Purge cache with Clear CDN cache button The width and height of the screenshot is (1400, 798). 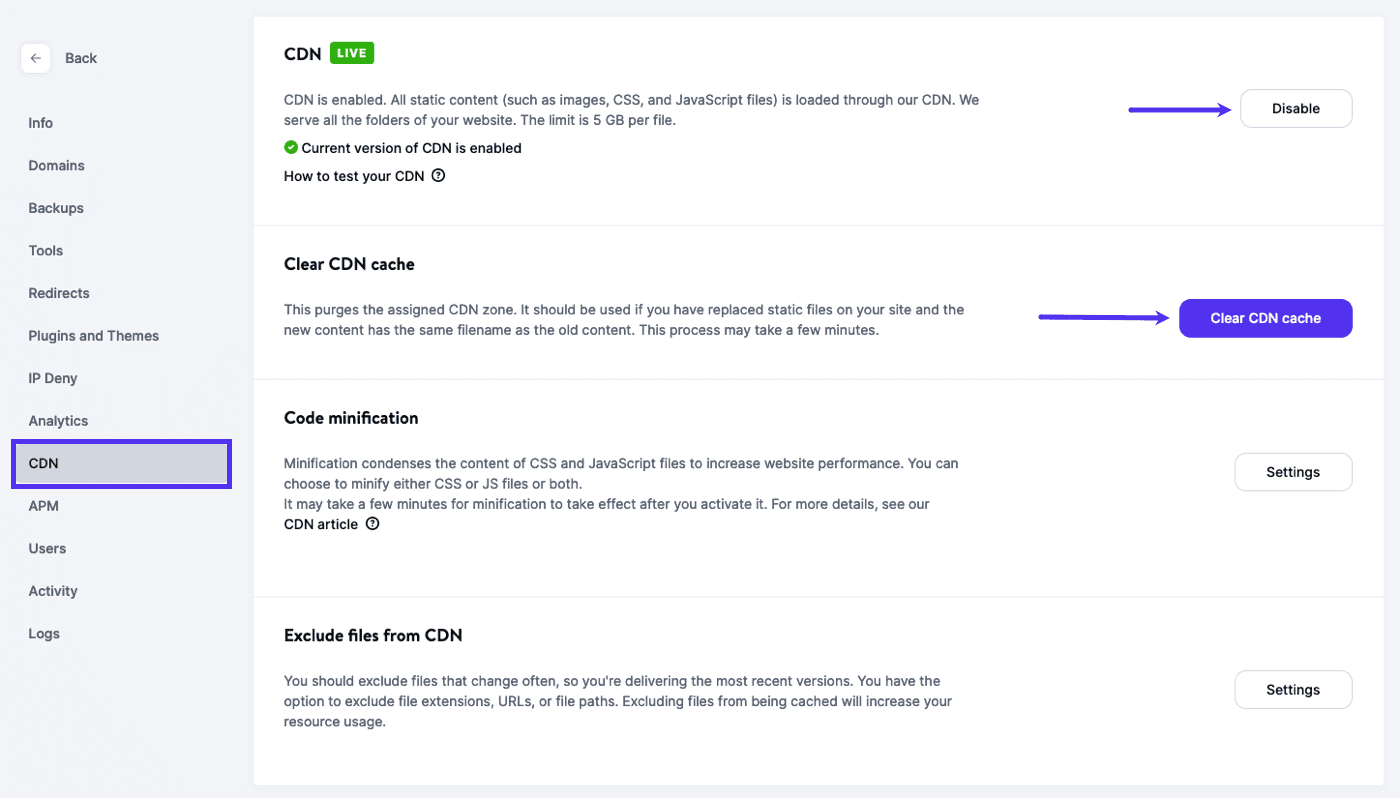point(1265,318)
